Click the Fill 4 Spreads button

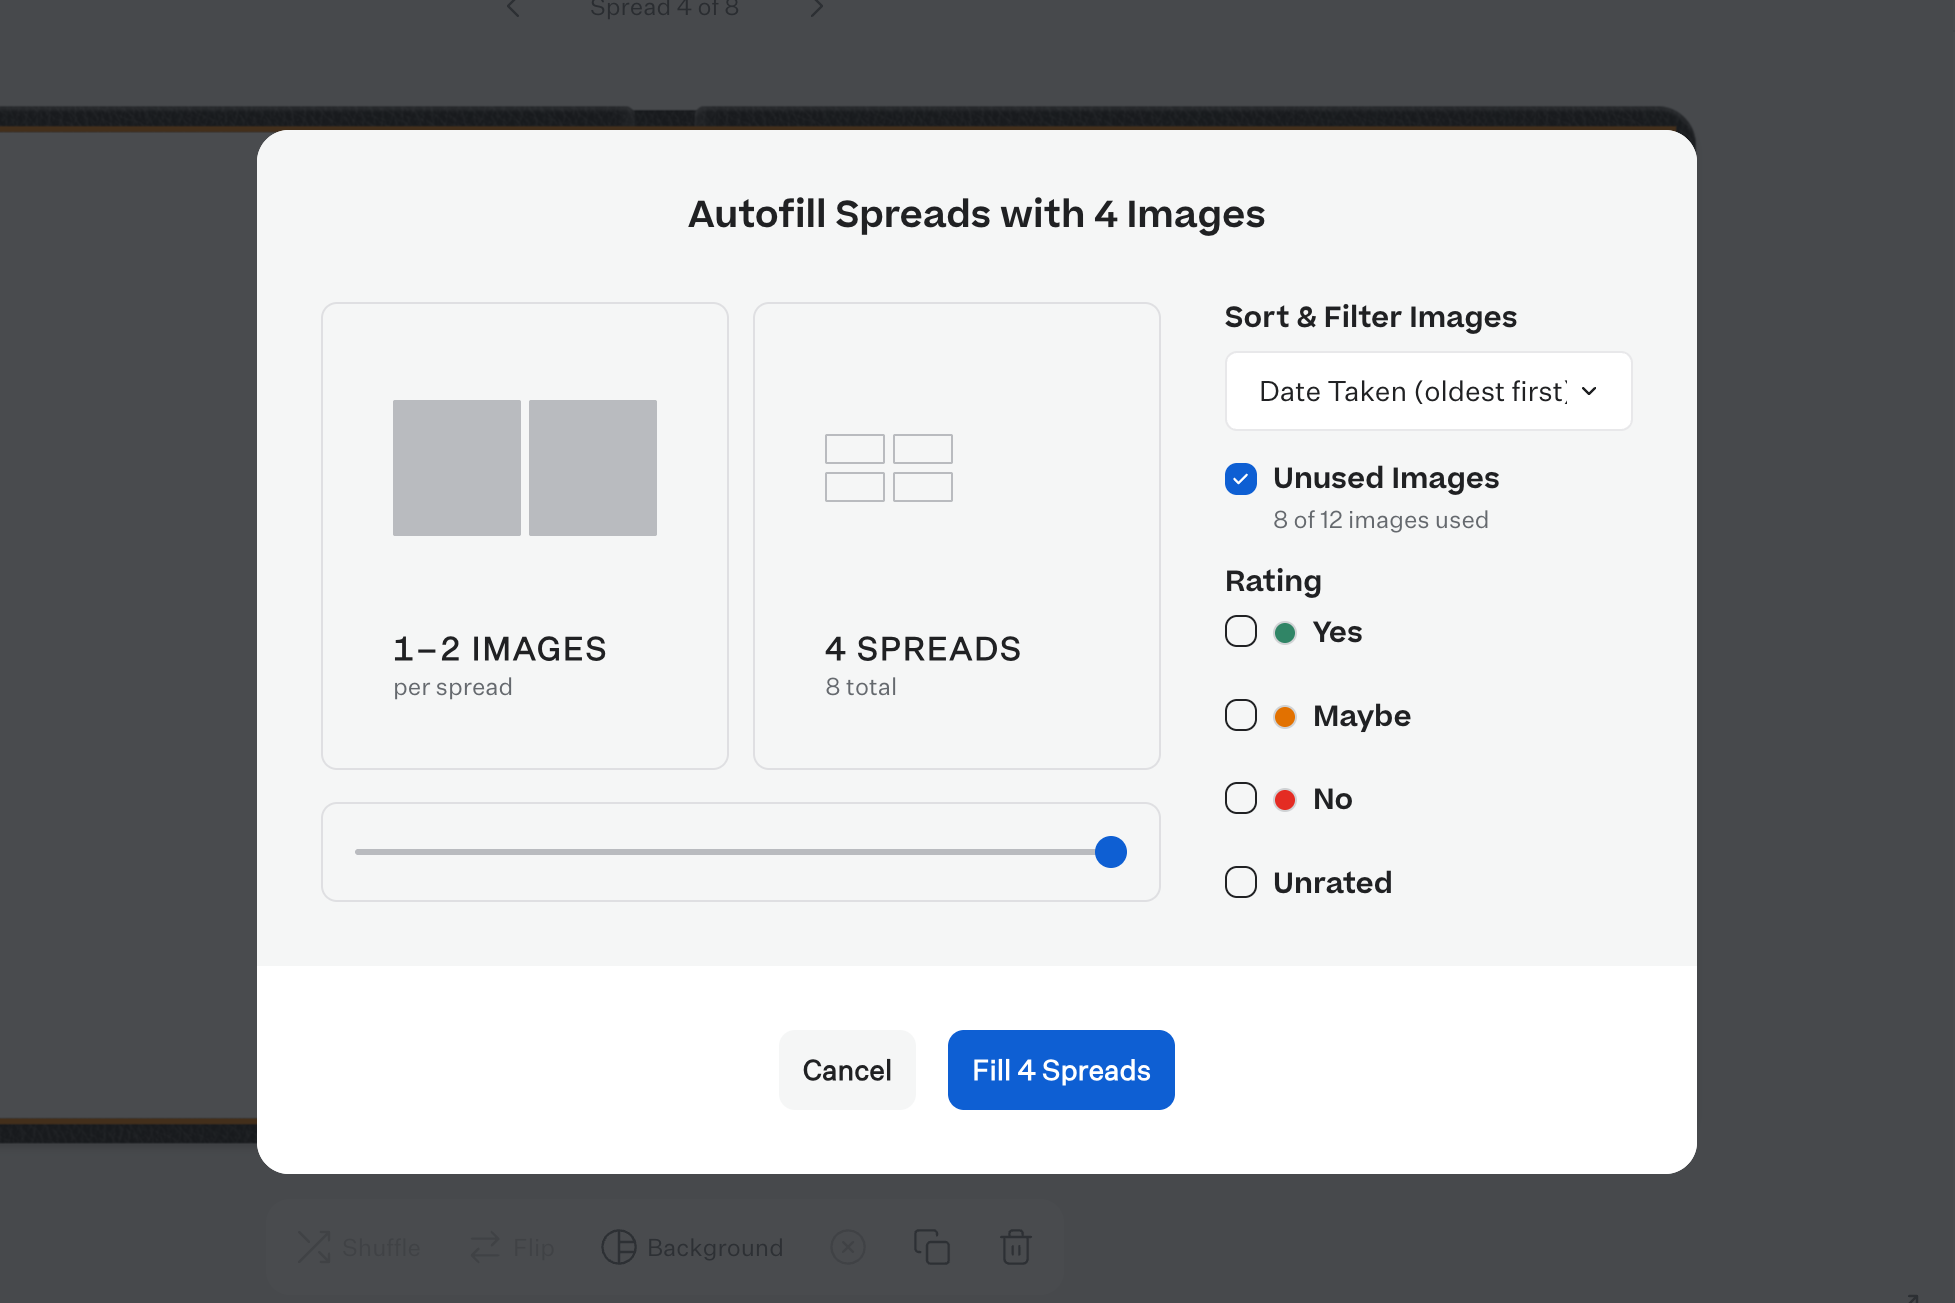point(1061,1070)
